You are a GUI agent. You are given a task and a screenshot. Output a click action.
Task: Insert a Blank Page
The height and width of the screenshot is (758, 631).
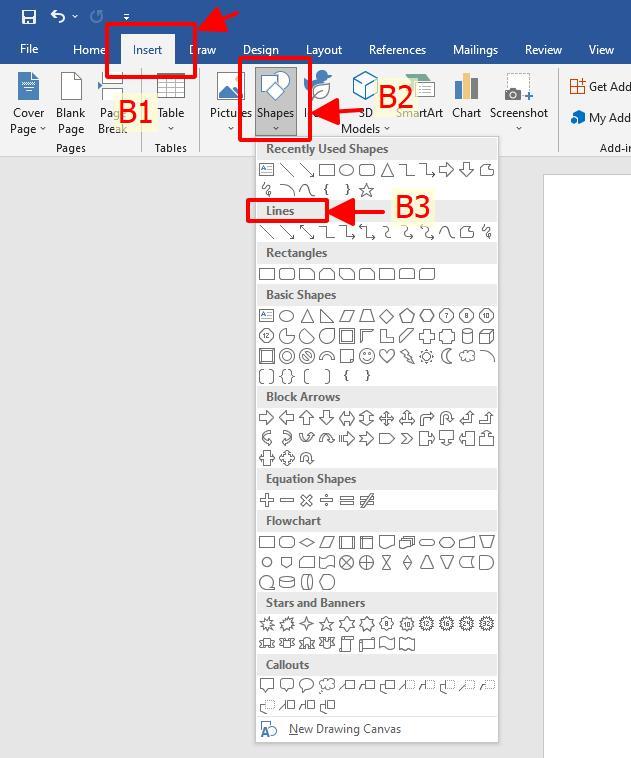(x=71, y=103)
